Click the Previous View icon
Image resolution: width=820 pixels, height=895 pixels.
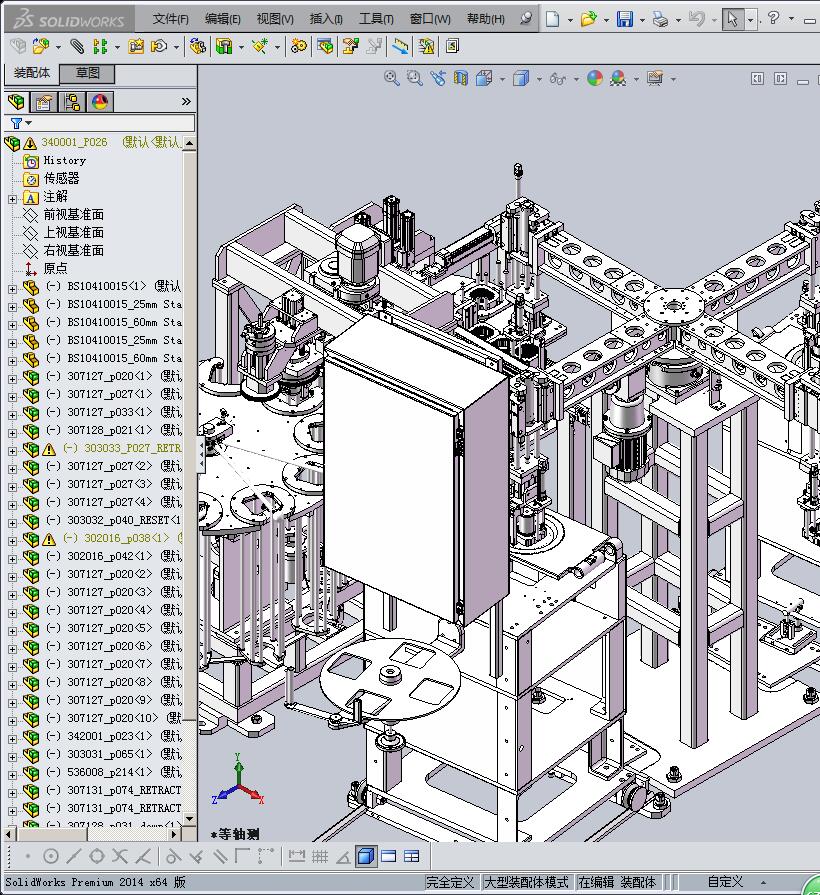438,78
